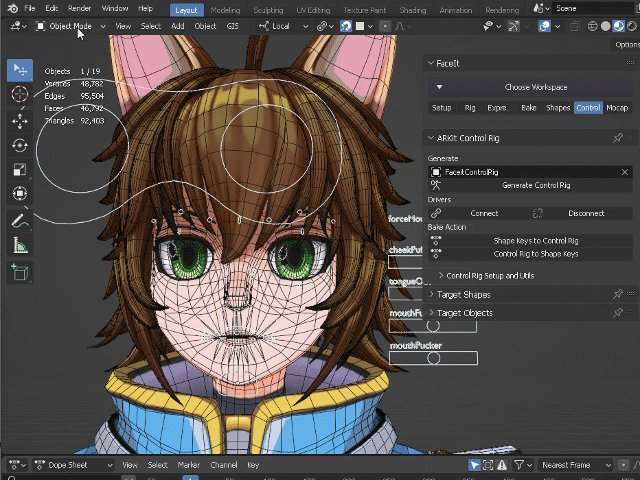Select the Rotate tool
The image size is (640, 480).
pos(20,145)
